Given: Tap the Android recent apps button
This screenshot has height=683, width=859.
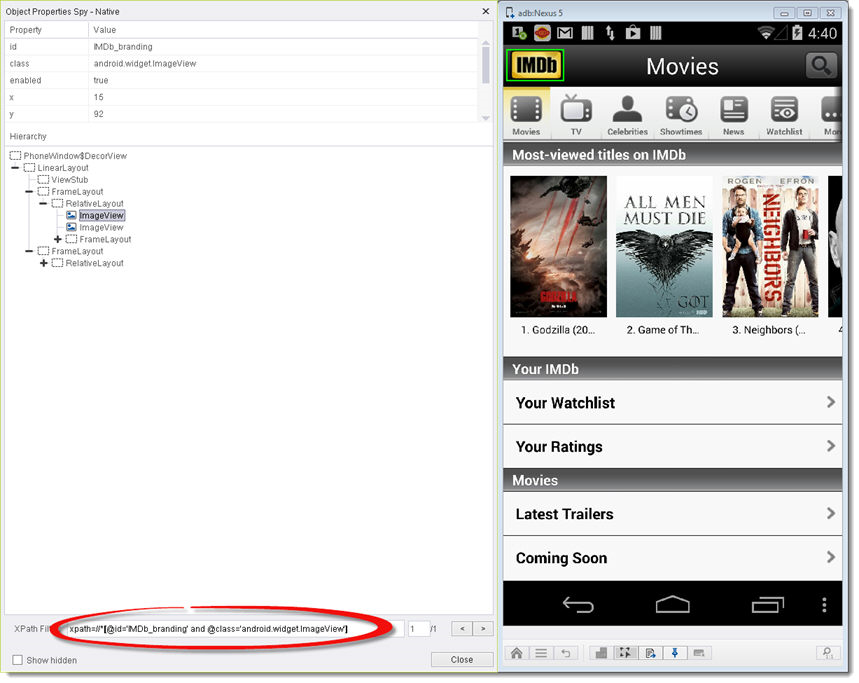Looking at the screenshot, I should point(767,605).
